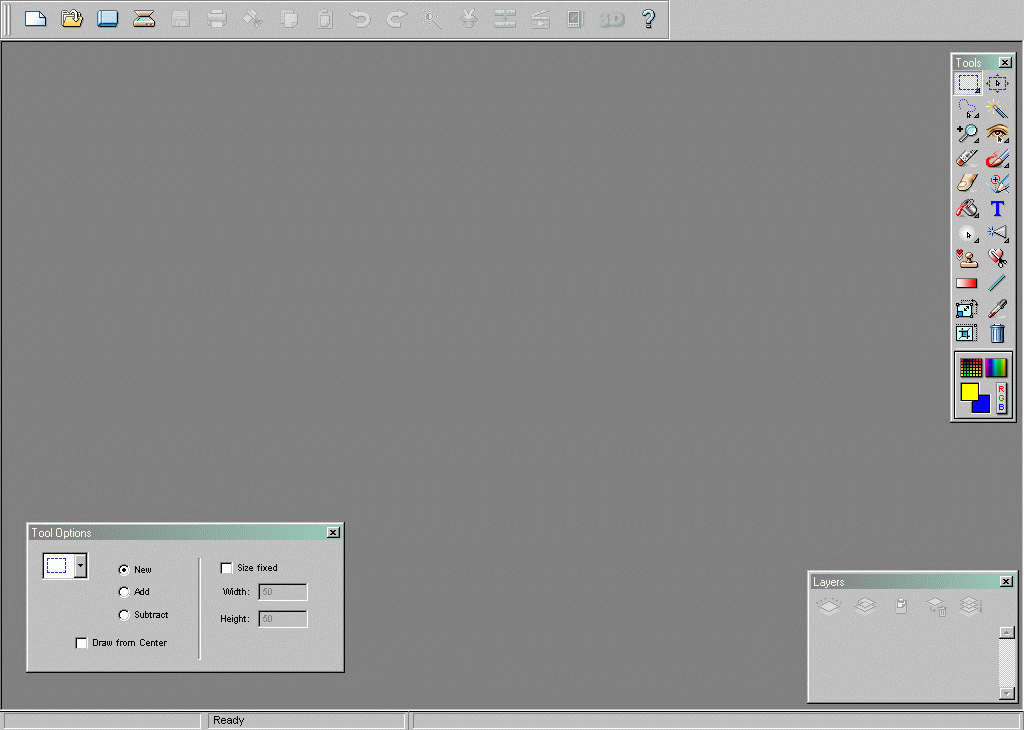Image resolution: width=1024 pixels, height=730 pixels.
Task: Click the Width input field
Action: pyautogui.click(x=282, y=591)
